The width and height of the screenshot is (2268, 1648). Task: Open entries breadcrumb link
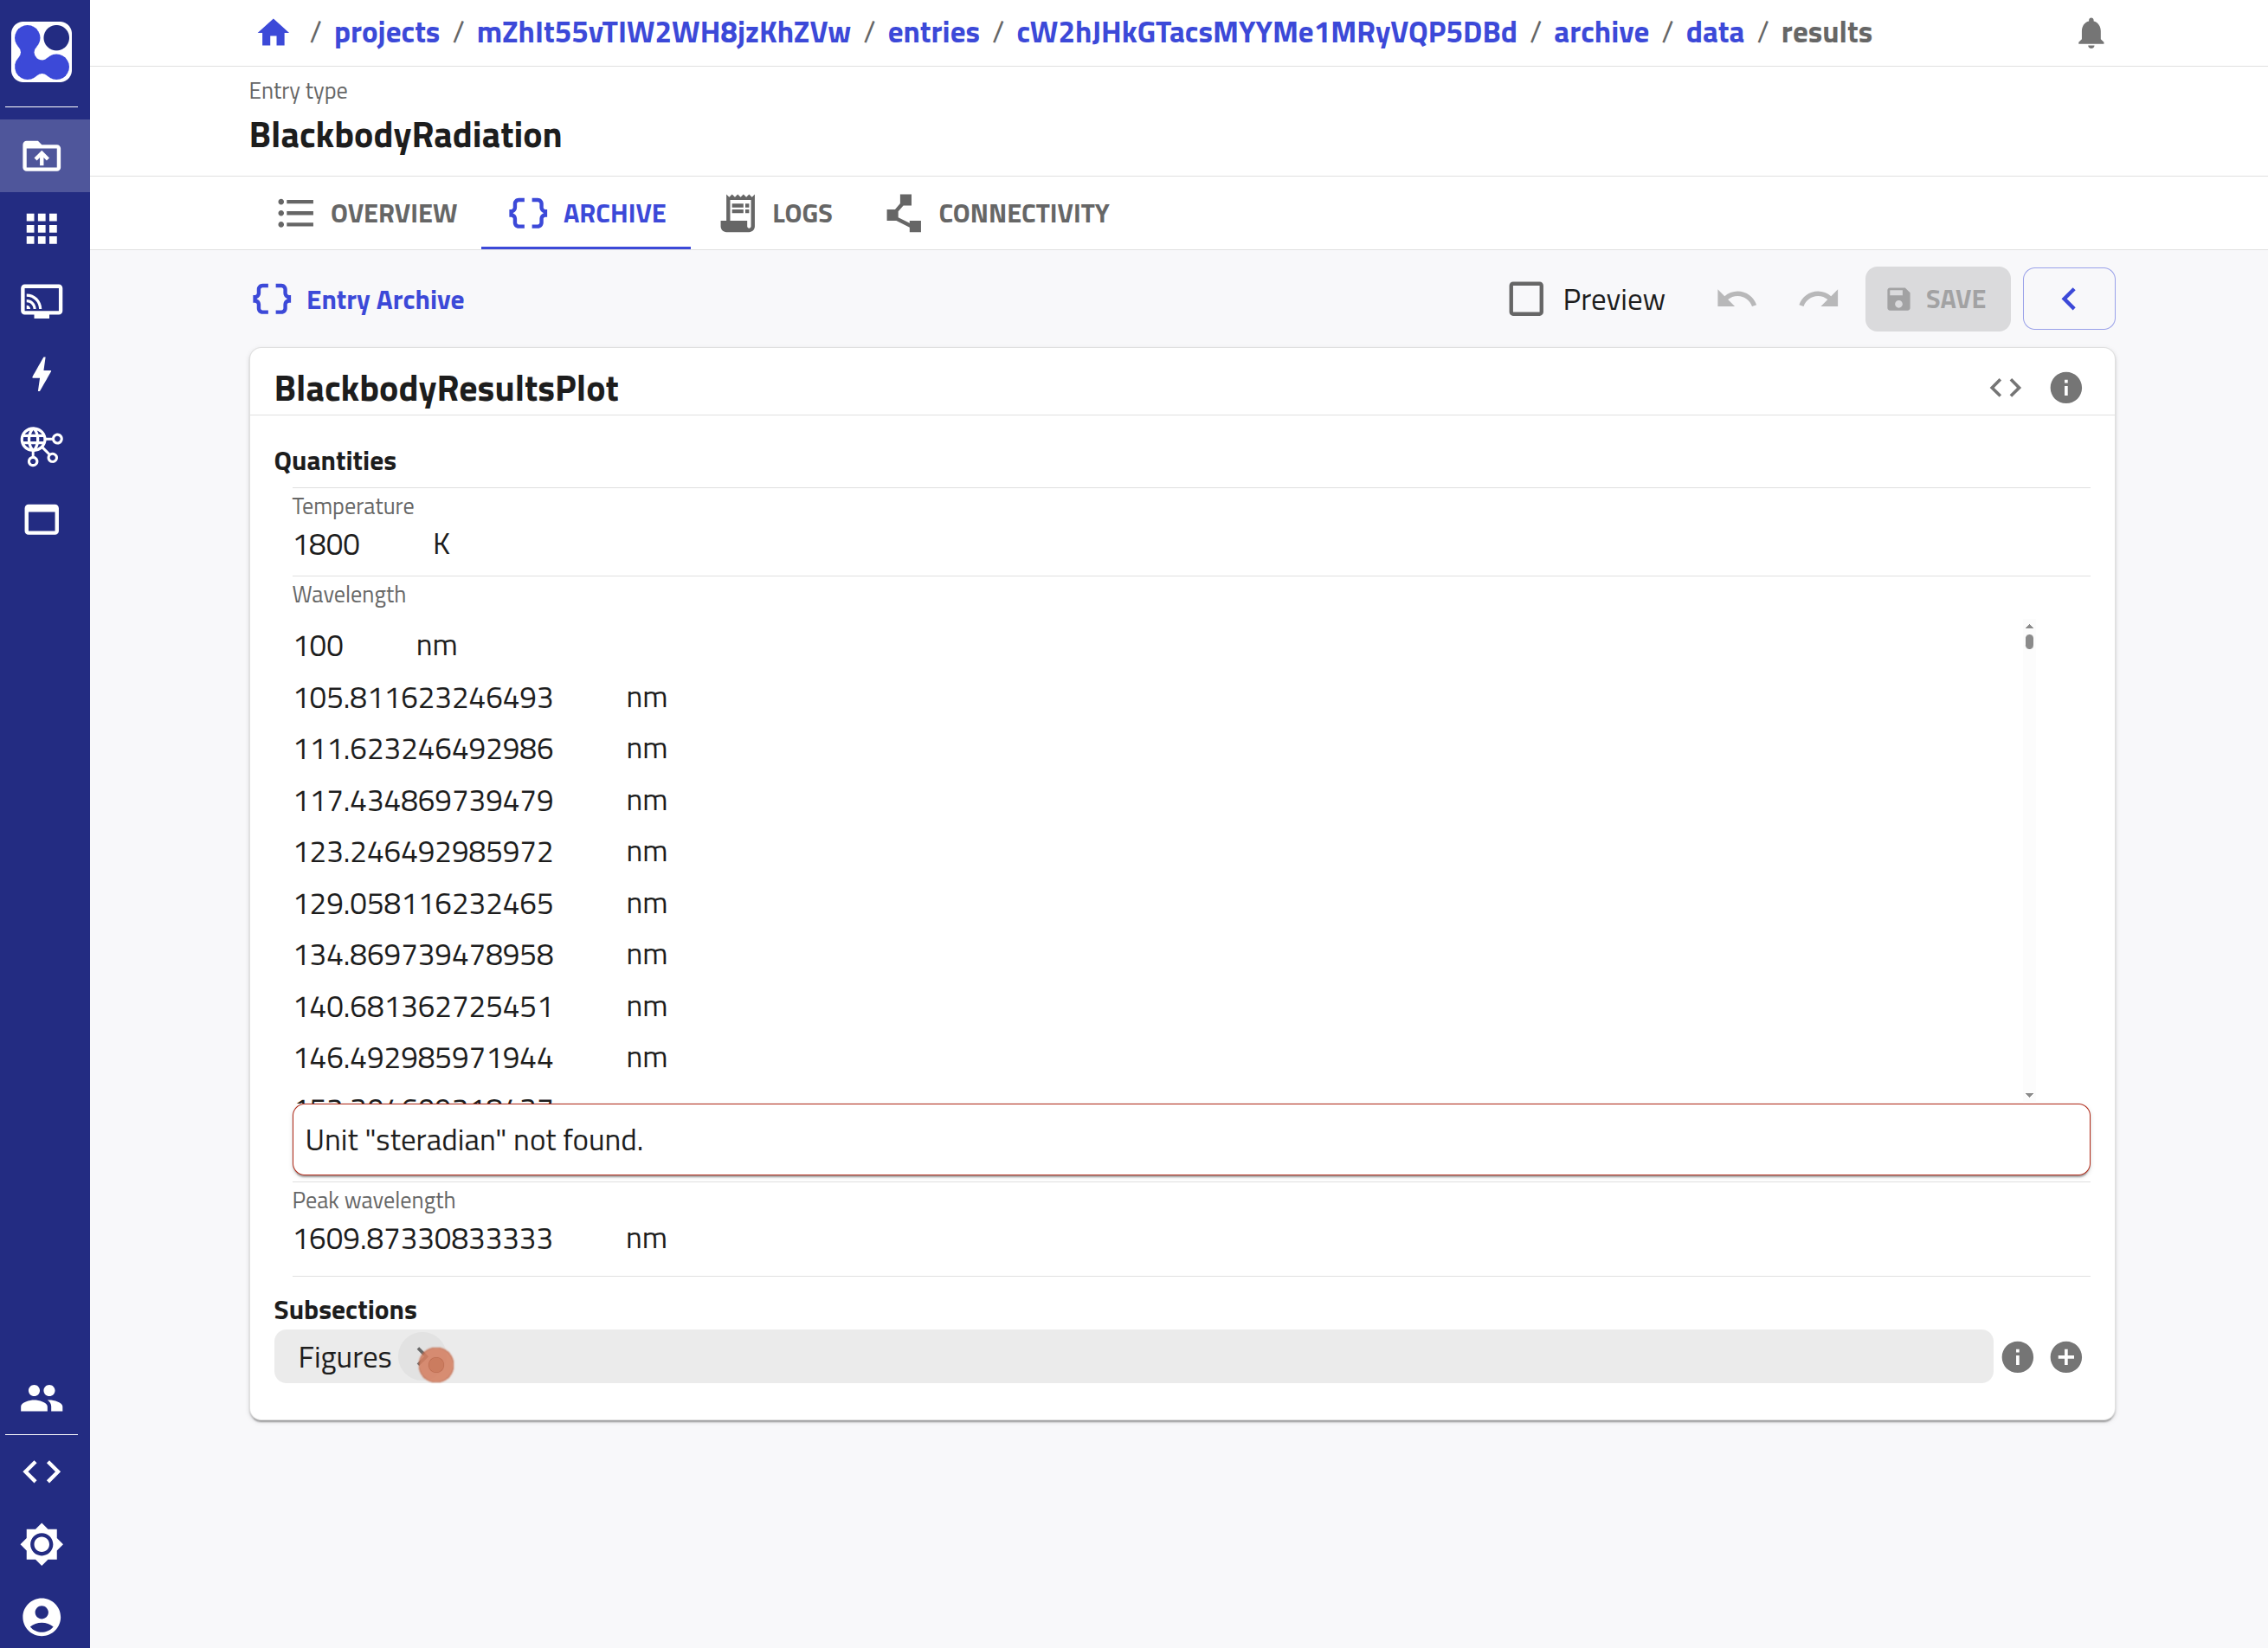pyautogui.click(x=934, y=33)
